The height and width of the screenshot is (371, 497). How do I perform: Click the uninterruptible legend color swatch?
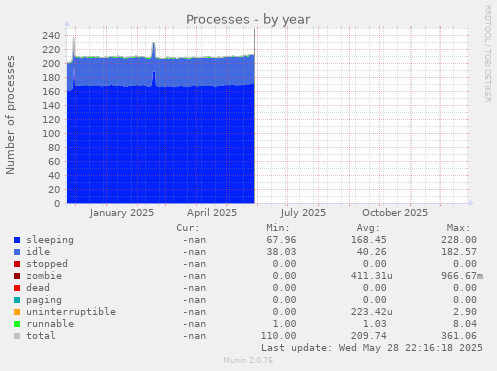point(17,312)
